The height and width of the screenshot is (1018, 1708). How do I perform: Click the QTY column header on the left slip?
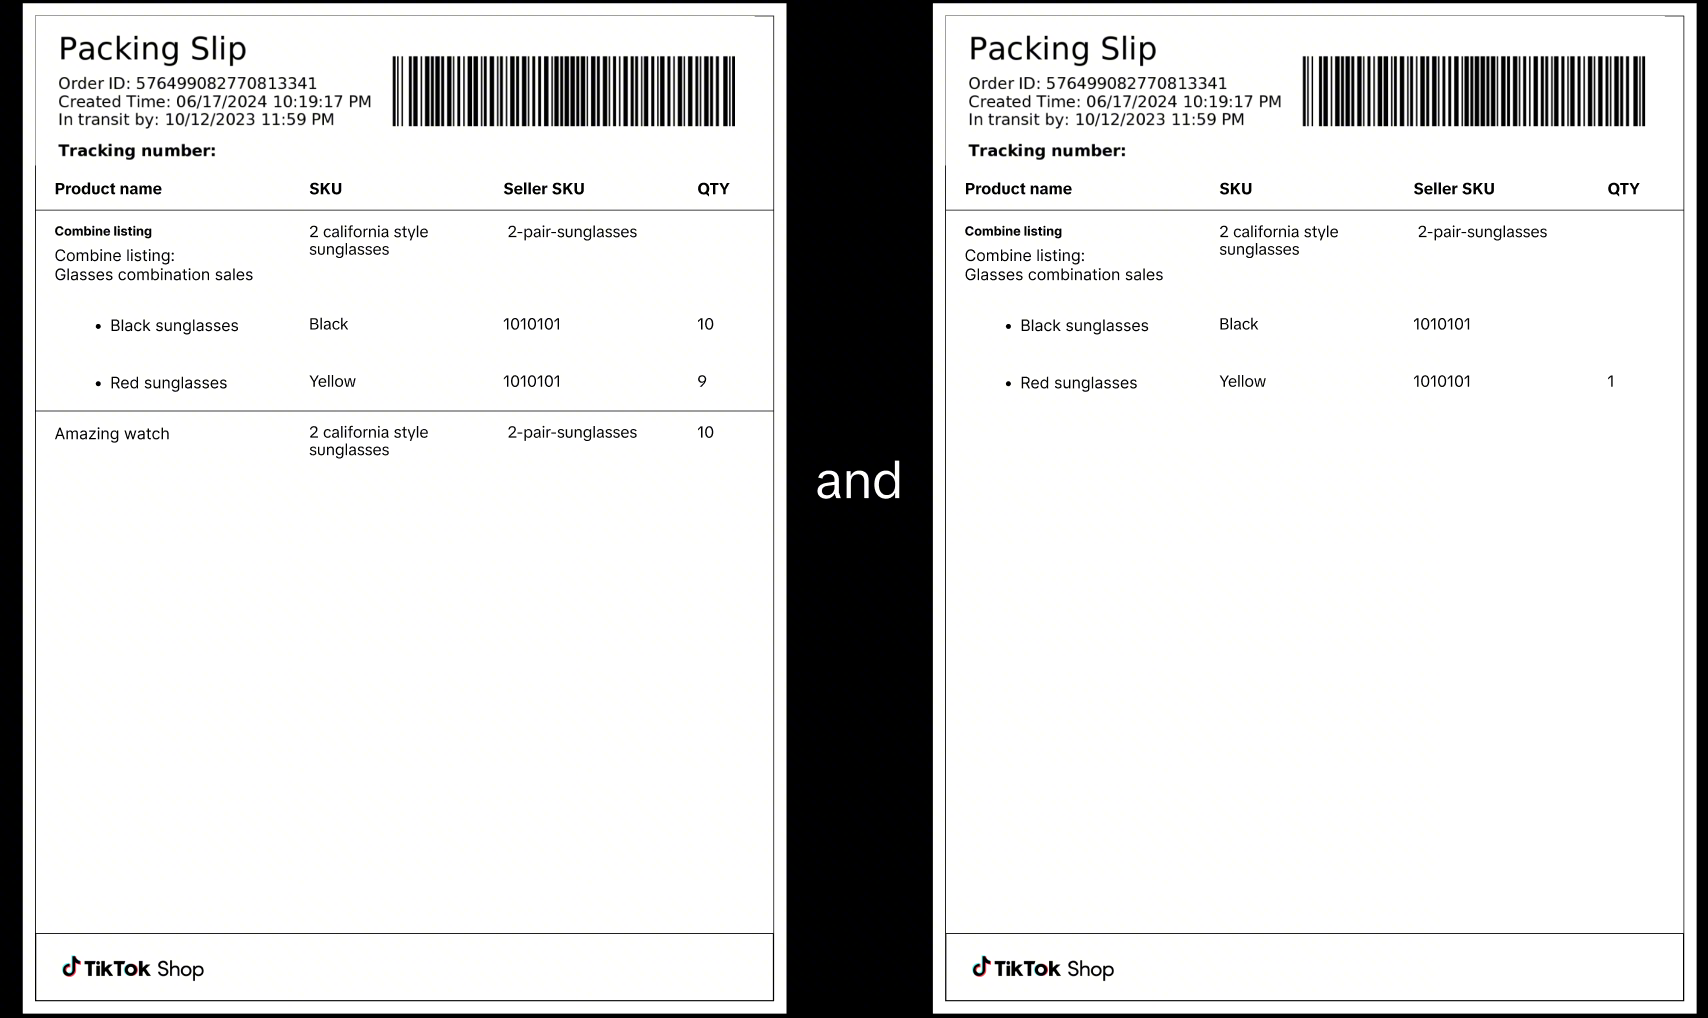pyautogui.click(x=713, y=189)
